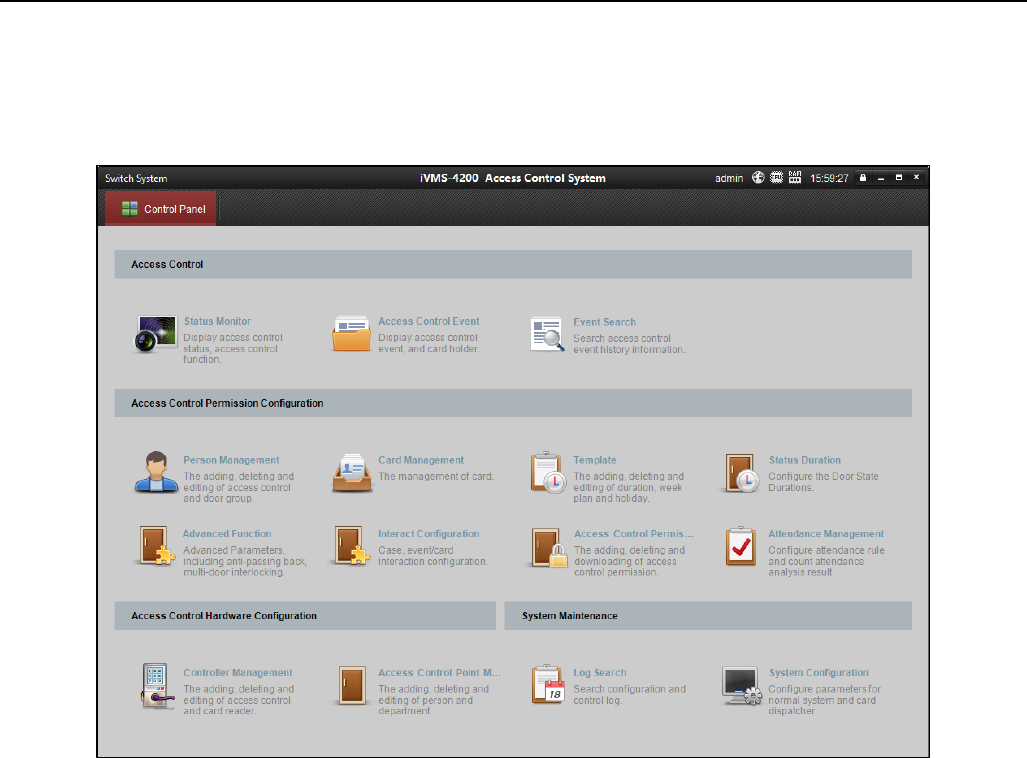Click the Control Panel grid icon

[x=130, y=208]
